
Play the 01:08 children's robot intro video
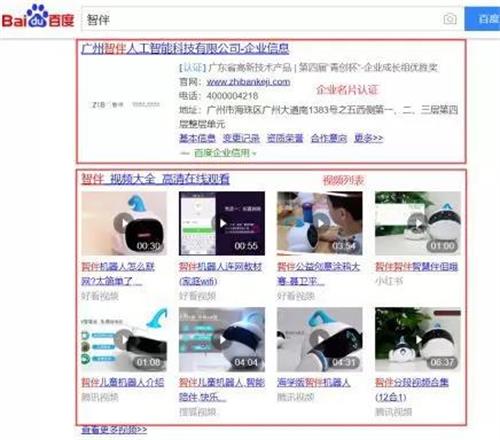(124, 339)
